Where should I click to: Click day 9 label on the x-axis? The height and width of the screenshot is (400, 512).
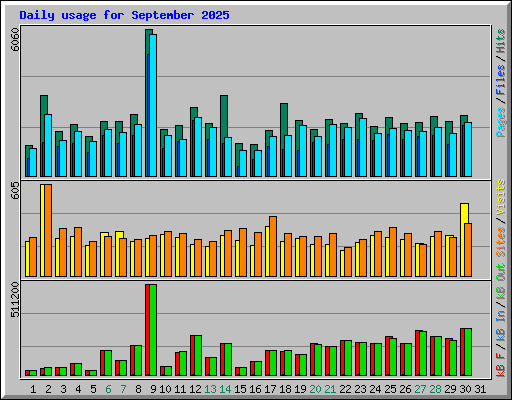coord(153,389)
